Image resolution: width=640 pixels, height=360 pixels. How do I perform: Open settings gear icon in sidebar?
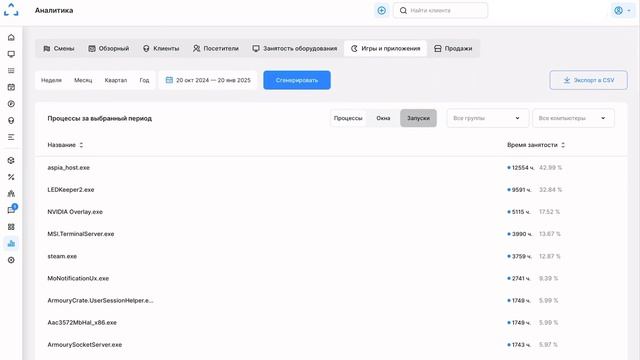pos(11,260)
